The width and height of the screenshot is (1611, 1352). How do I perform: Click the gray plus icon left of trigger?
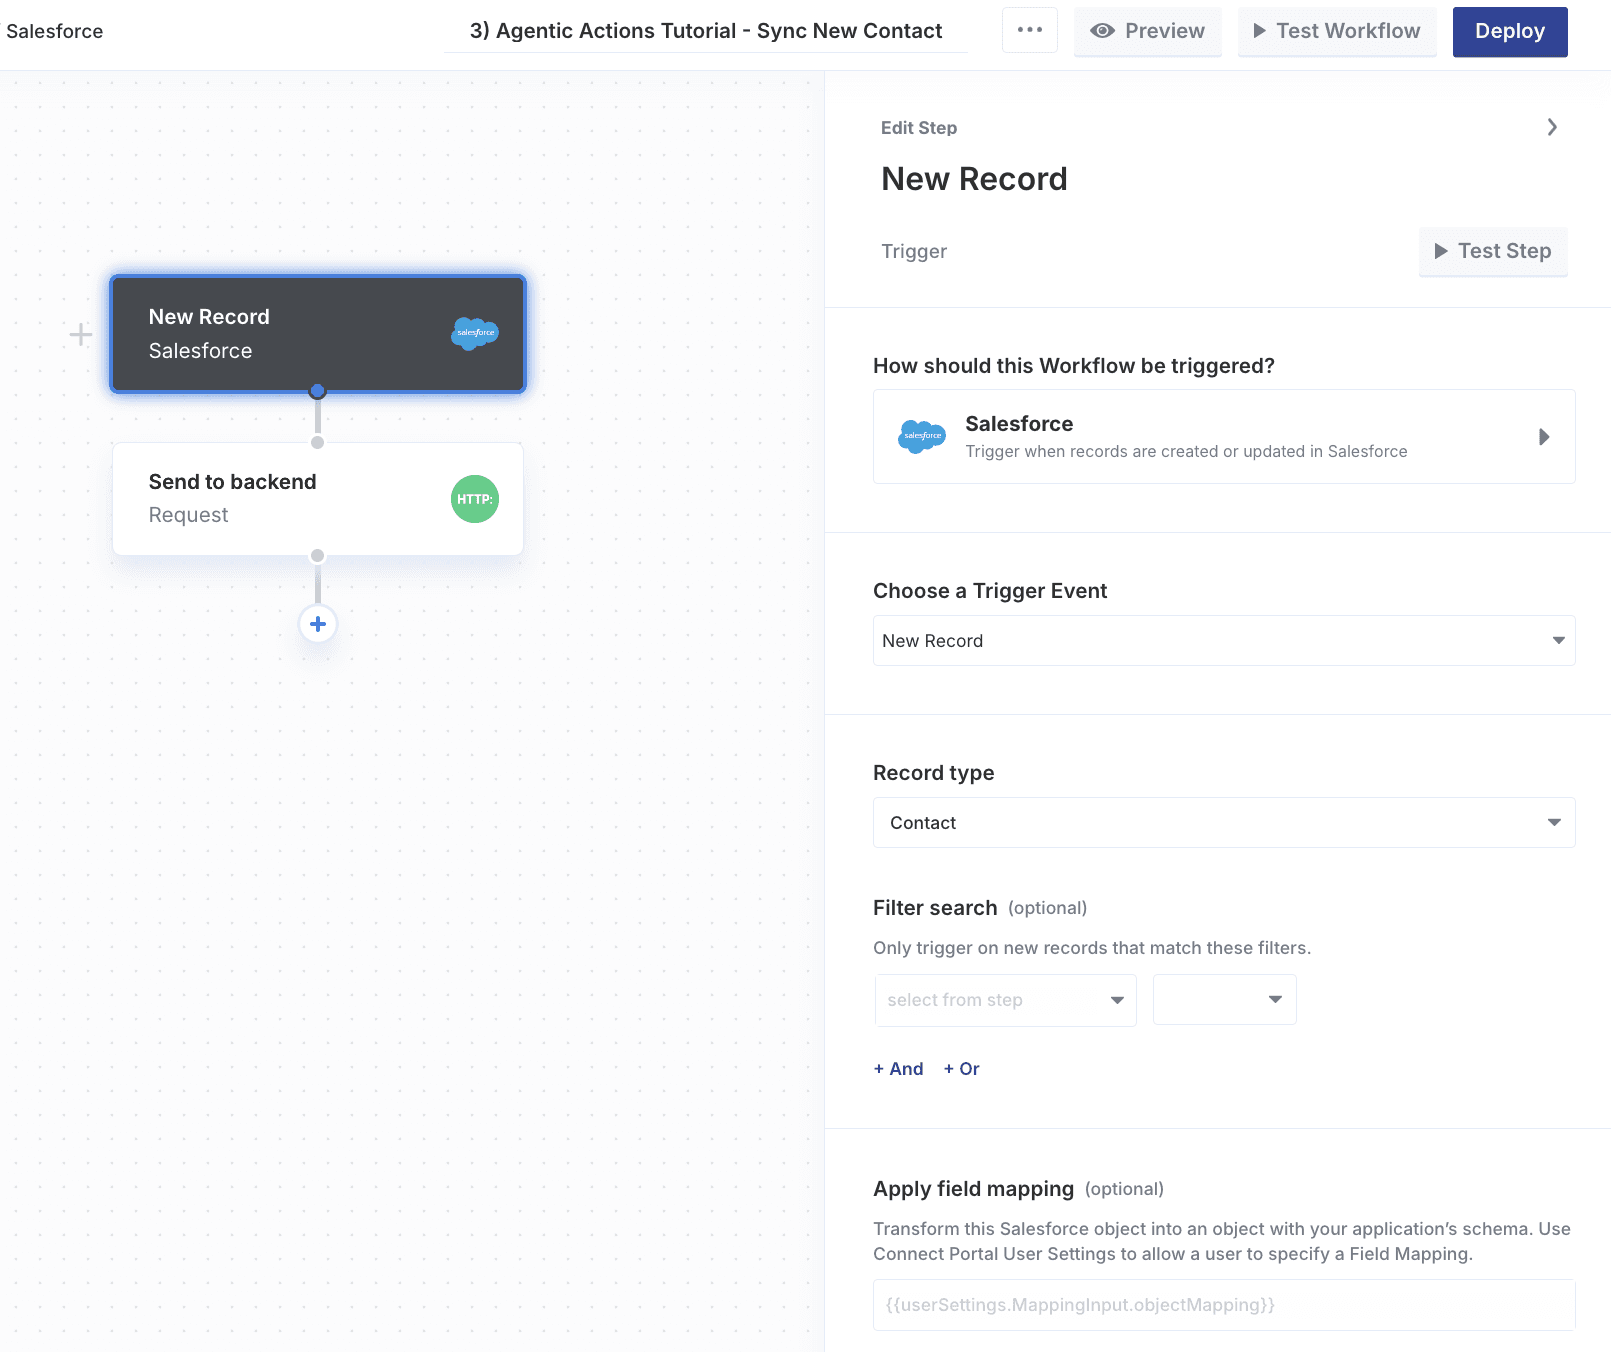click(81, 334)
